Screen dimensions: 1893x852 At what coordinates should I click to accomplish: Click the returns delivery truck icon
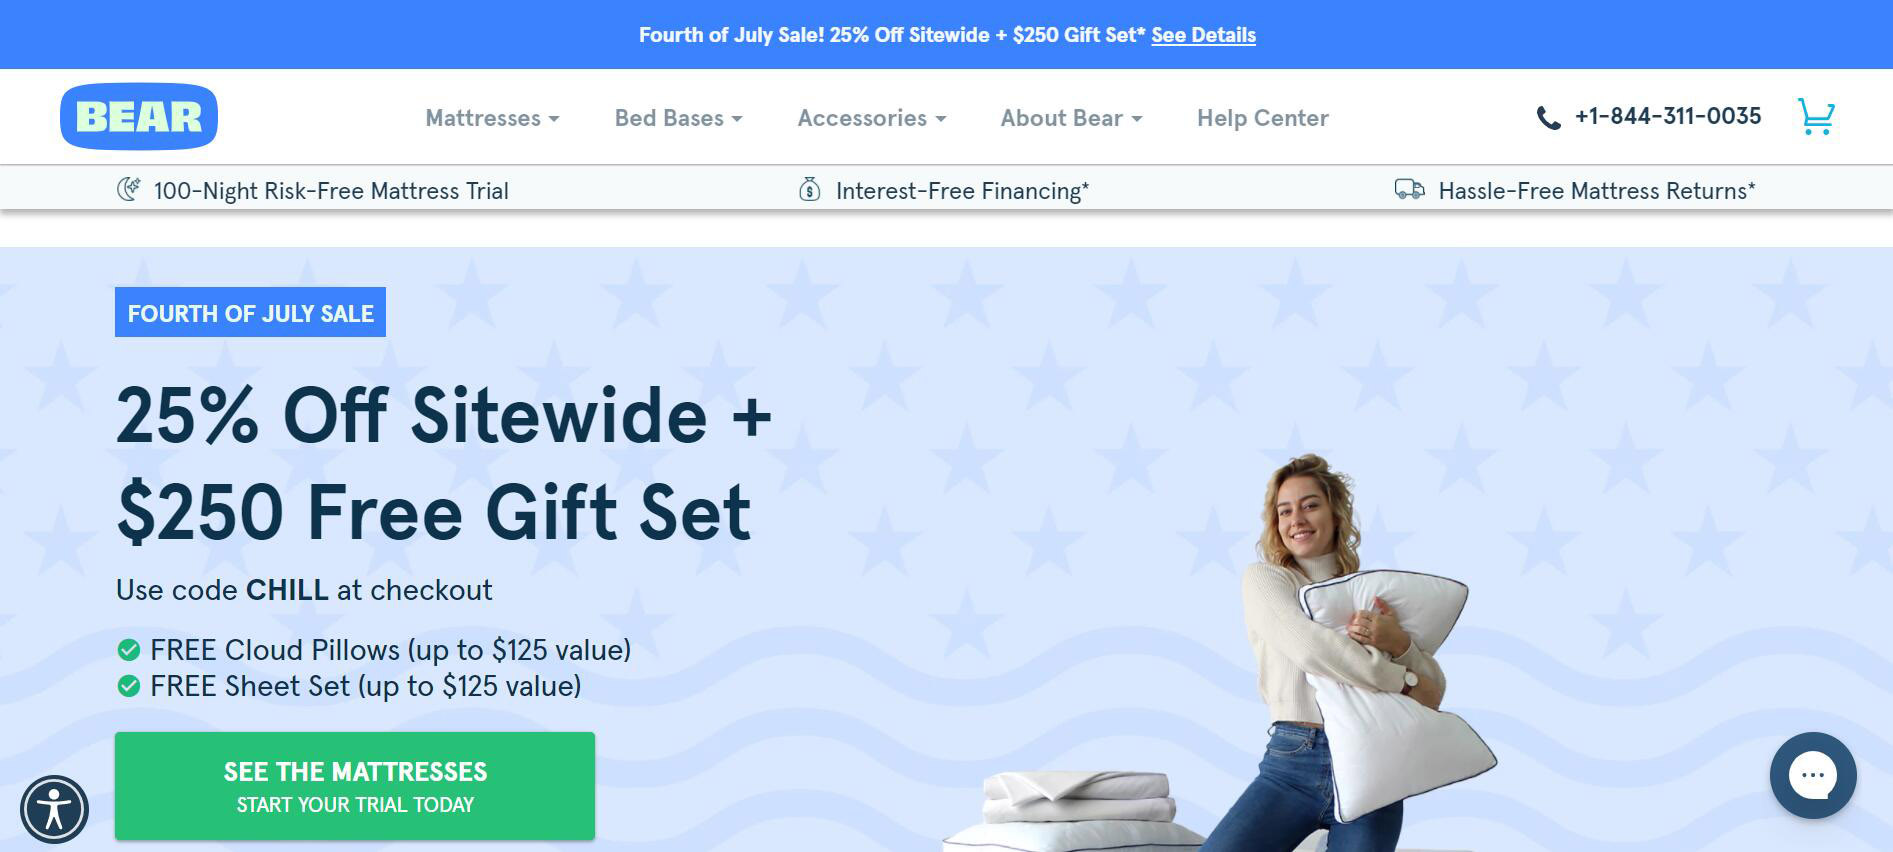coord(1410,189)
